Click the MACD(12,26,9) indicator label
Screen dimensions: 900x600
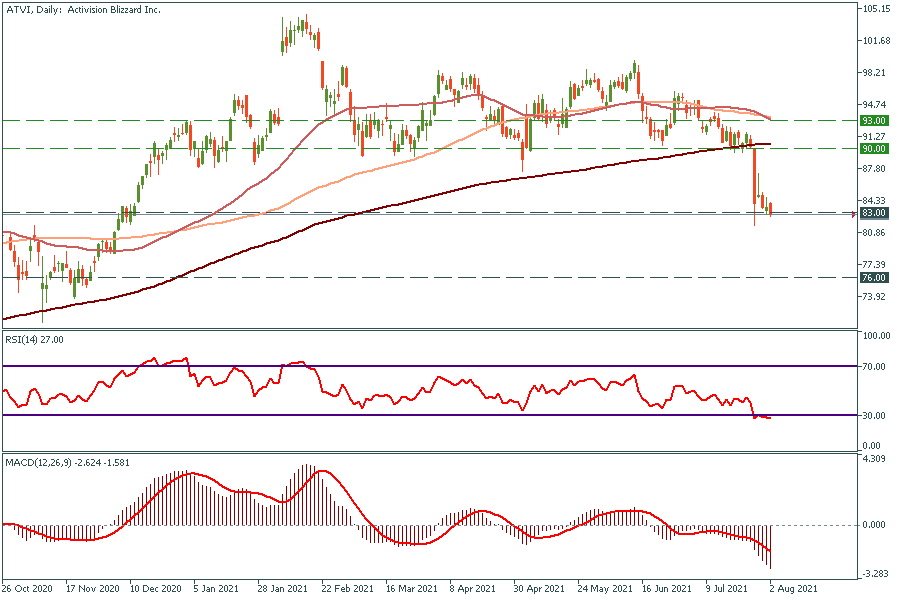75,462
